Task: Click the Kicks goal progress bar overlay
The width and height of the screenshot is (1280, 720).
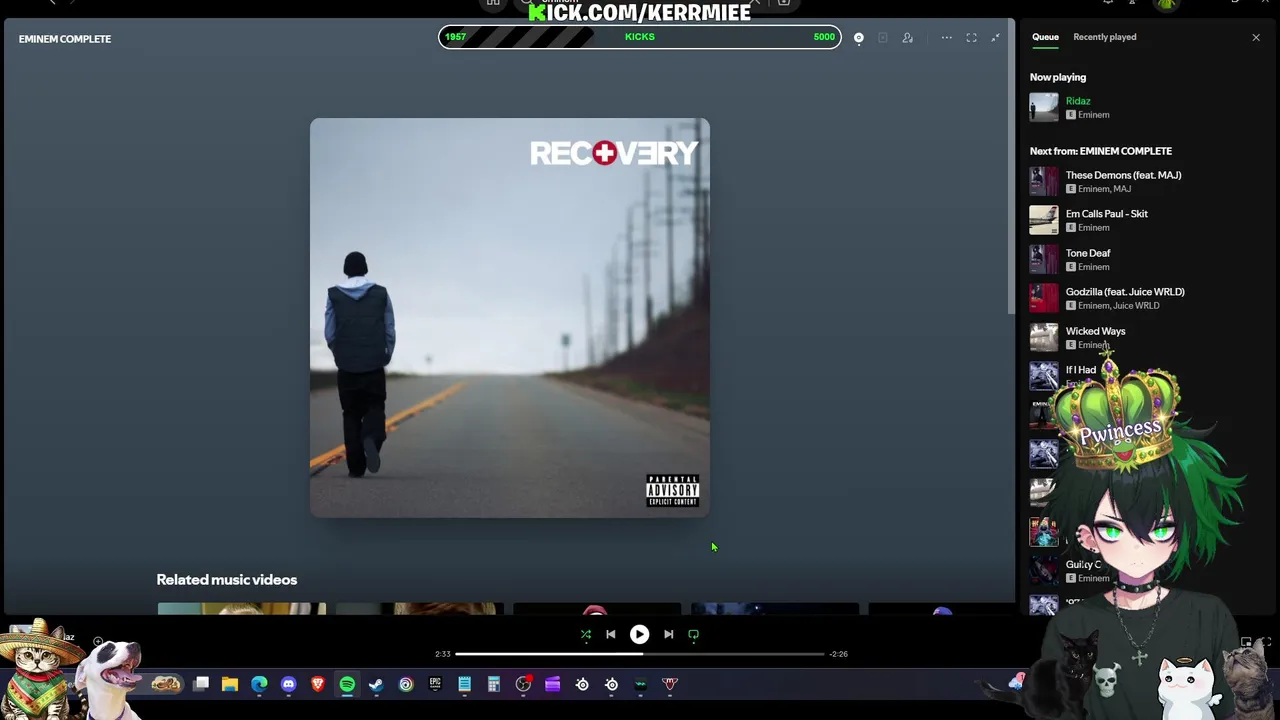Action: click(640, 37)
